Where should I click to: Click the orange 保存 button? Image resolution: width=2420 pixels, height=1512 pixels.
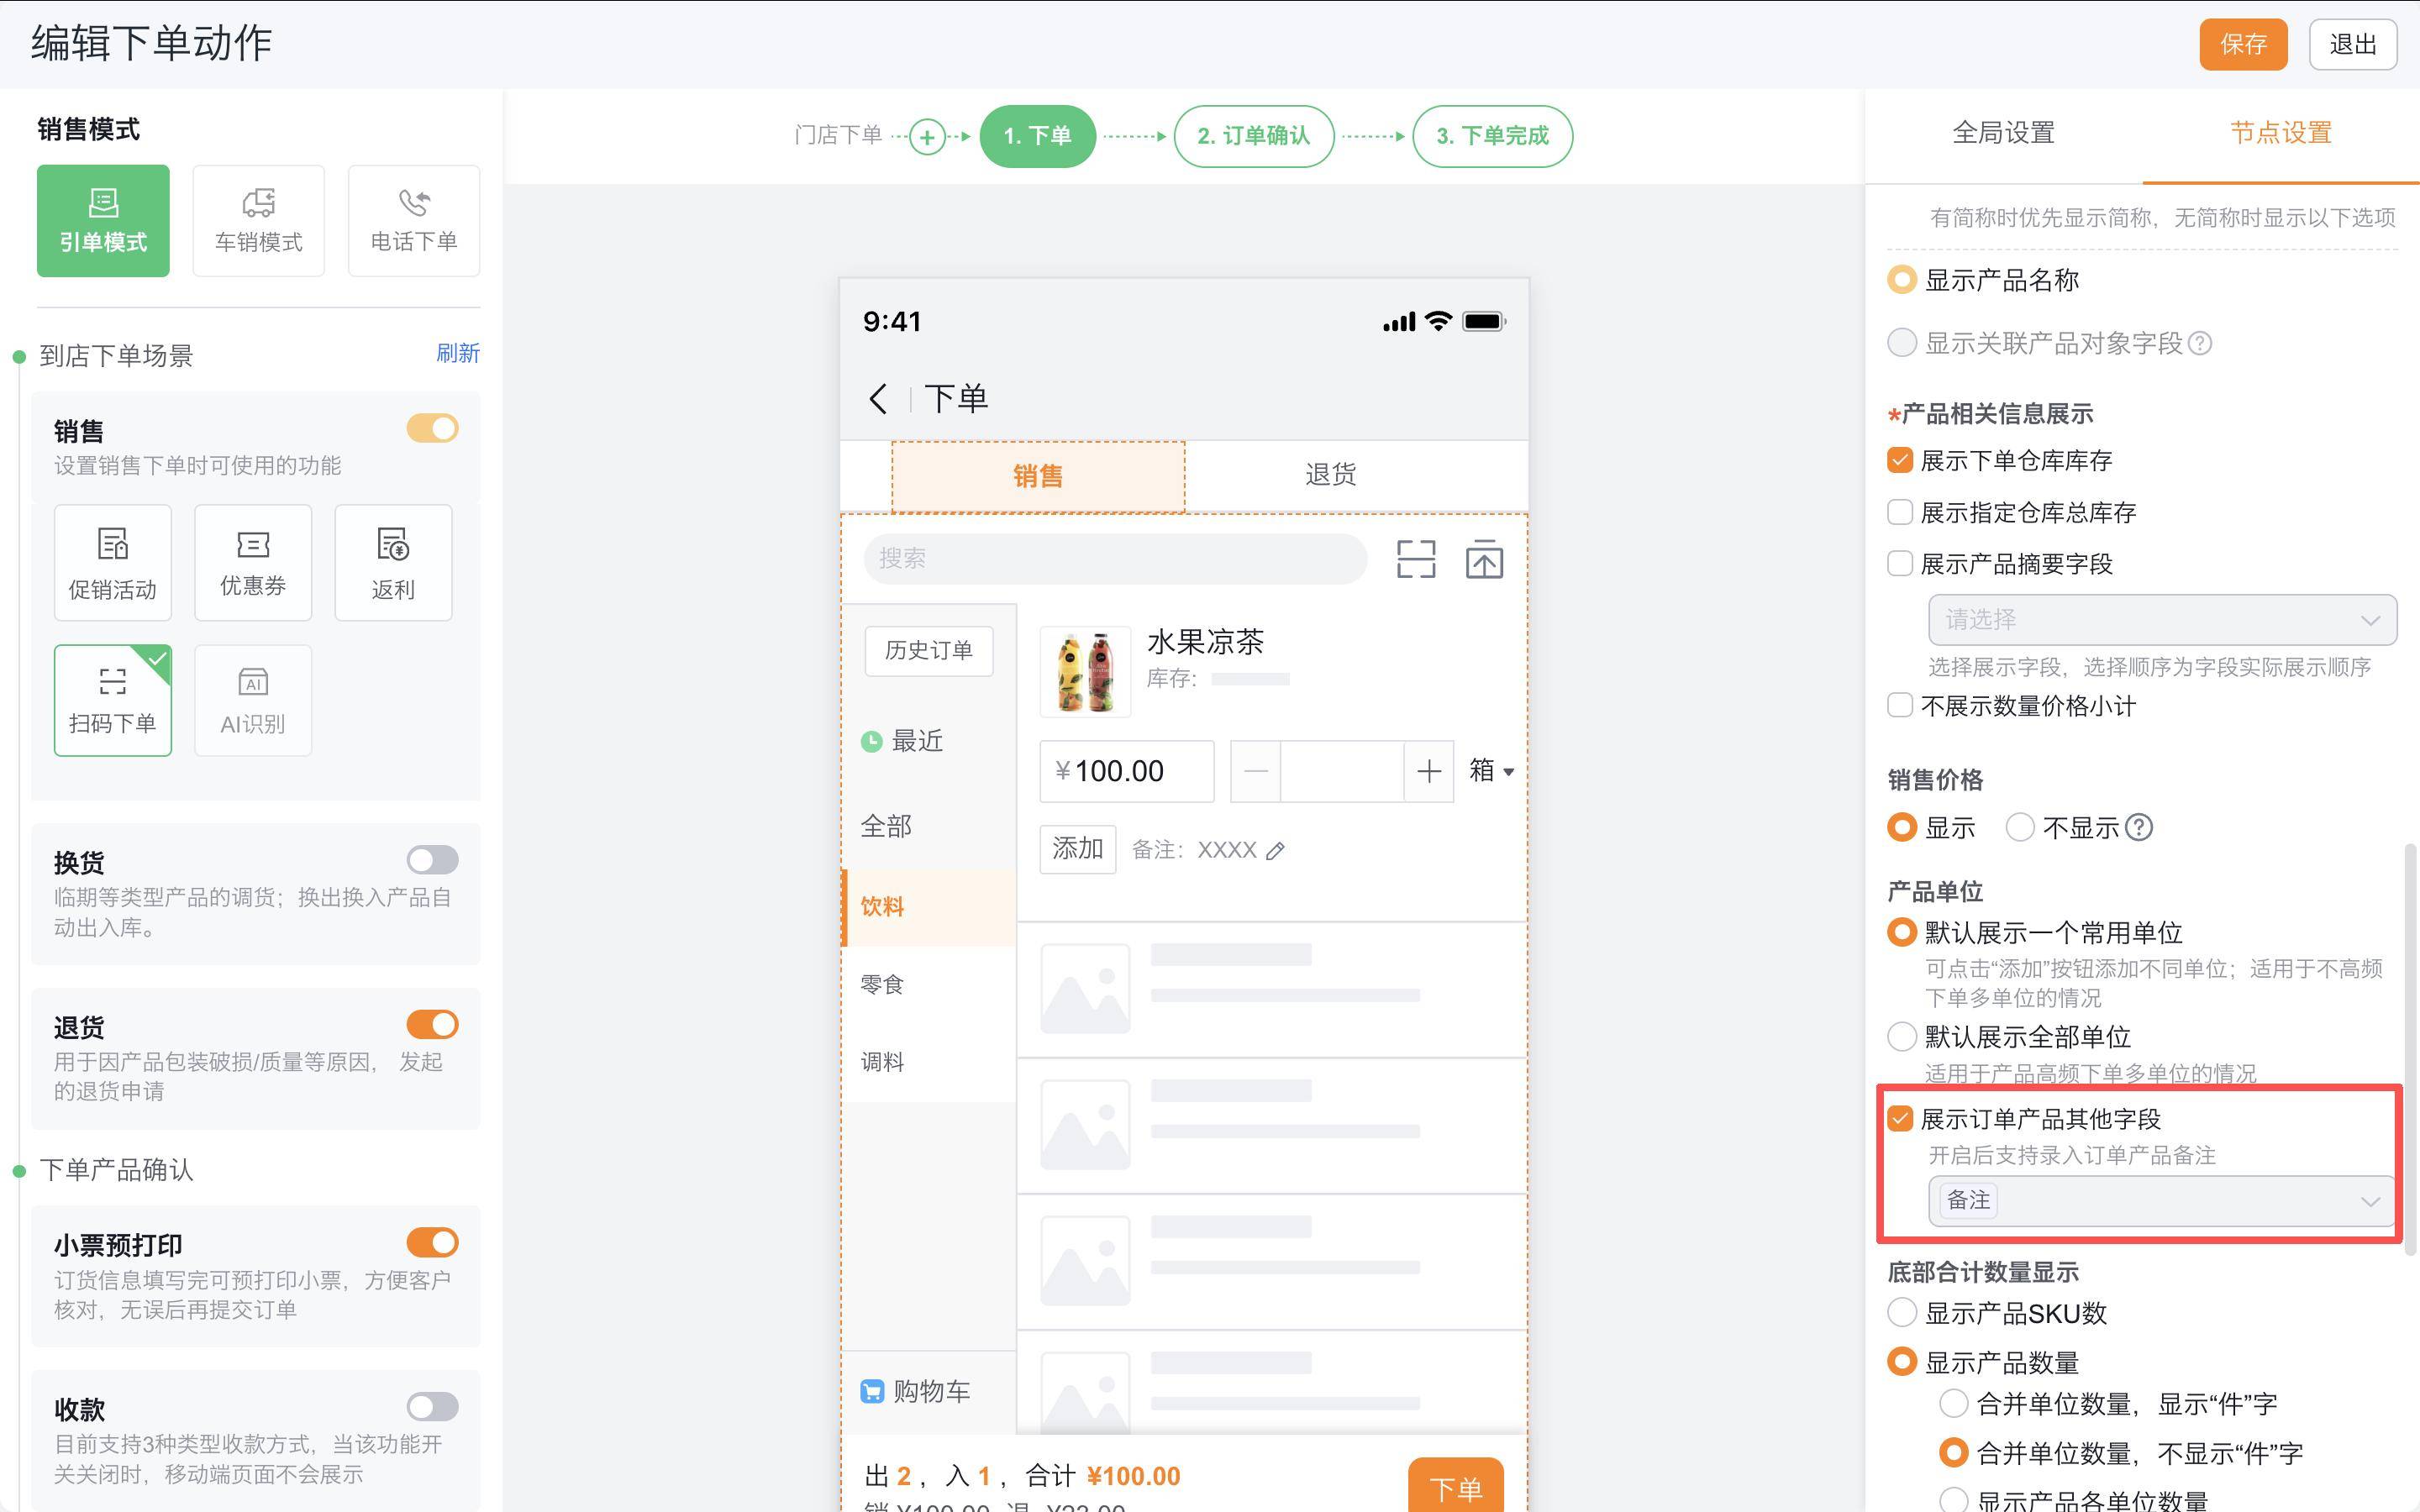click(2242, 44)
